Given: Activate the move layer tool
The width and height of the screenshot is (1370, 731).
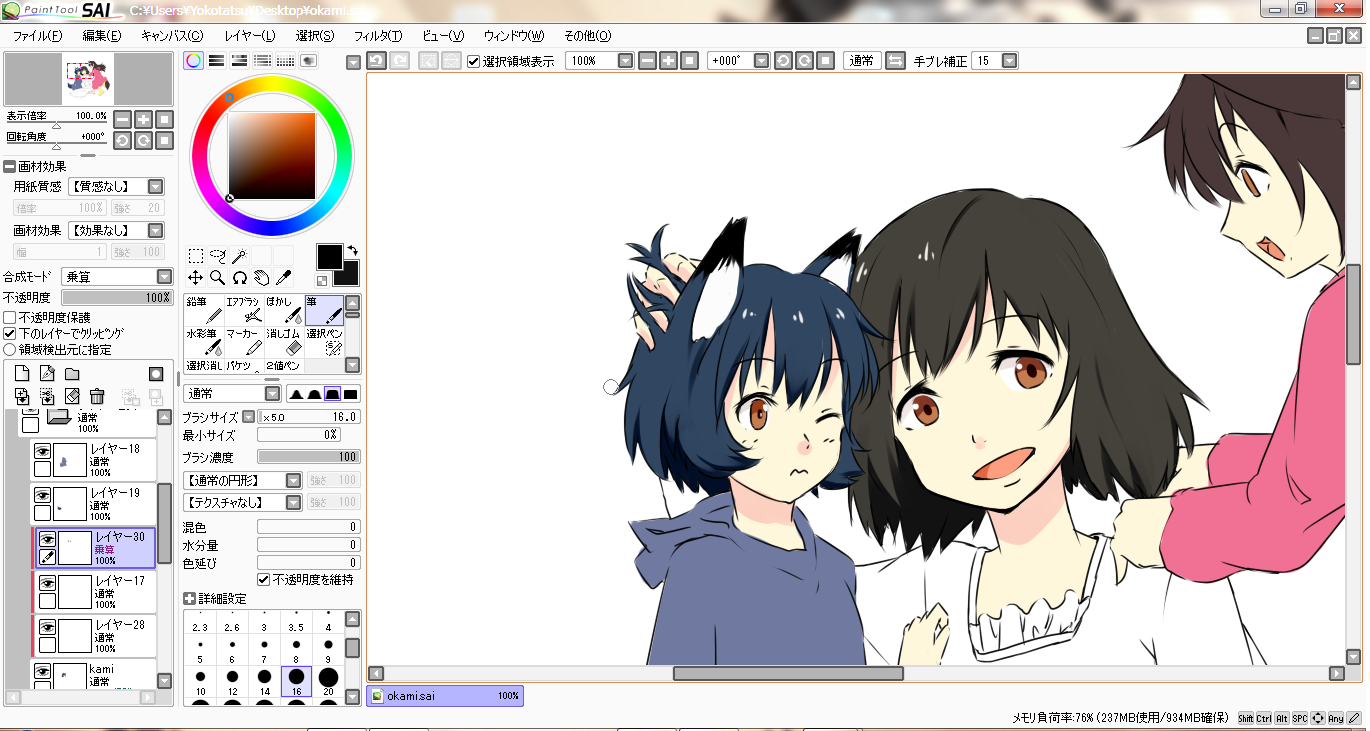Looking at the screenshot, I should click(196, 278).
